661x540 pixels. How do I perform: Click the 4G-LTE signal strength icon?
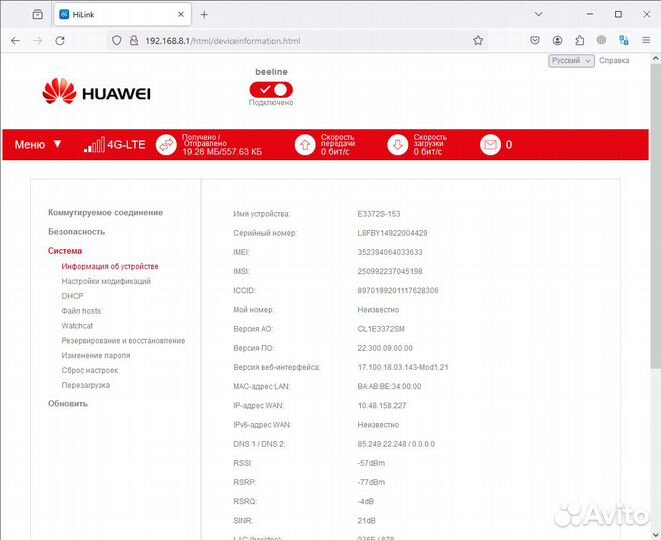[94, 145]
